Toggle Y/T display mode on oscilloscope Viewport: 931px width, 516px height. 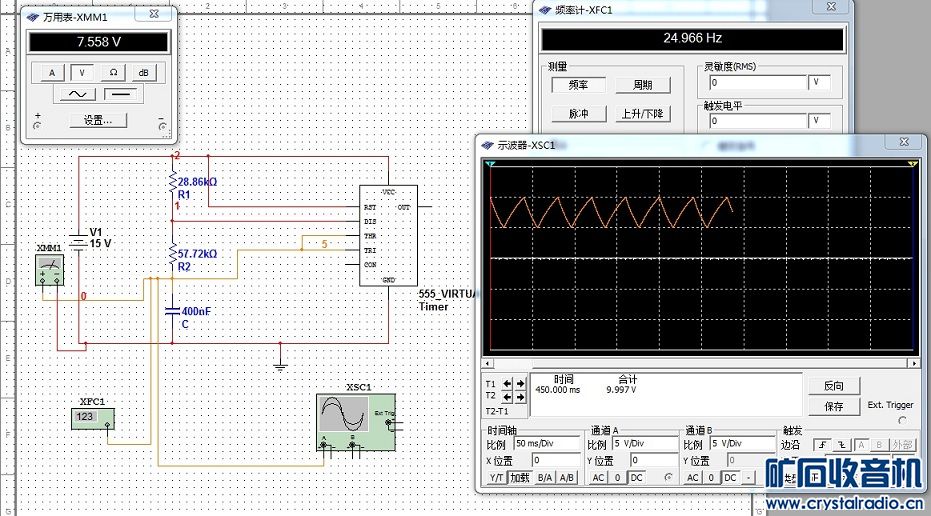click(496, 478)
